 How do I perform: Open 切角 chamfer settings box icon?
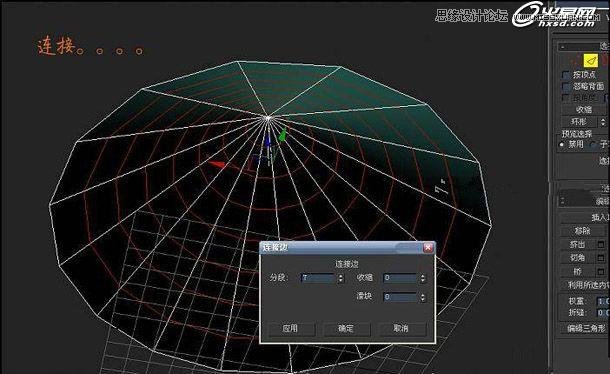point(601,258)
